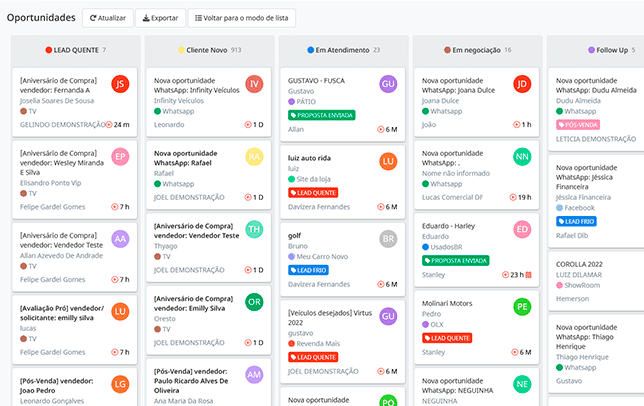This screenshot has height=406, width=644.
Task: Open the GU avatar on GUSTAVO - FUSCA card
Action: coord(388,84)
